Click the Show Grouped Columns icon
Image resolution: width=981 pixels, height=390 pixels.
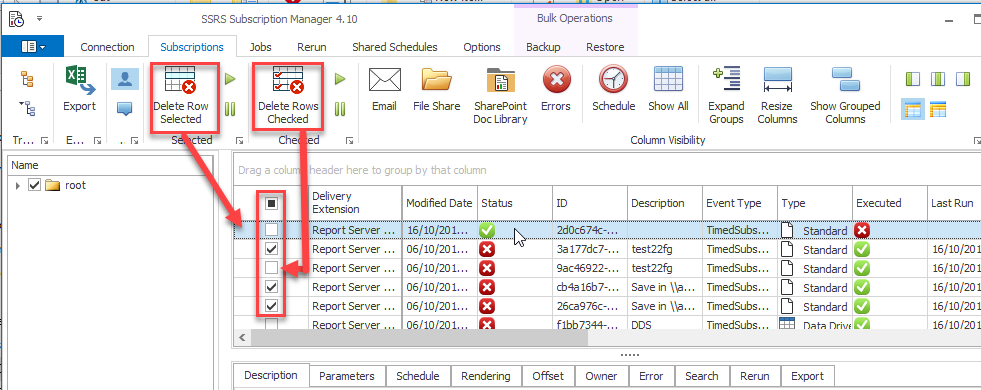pos(845,80)
